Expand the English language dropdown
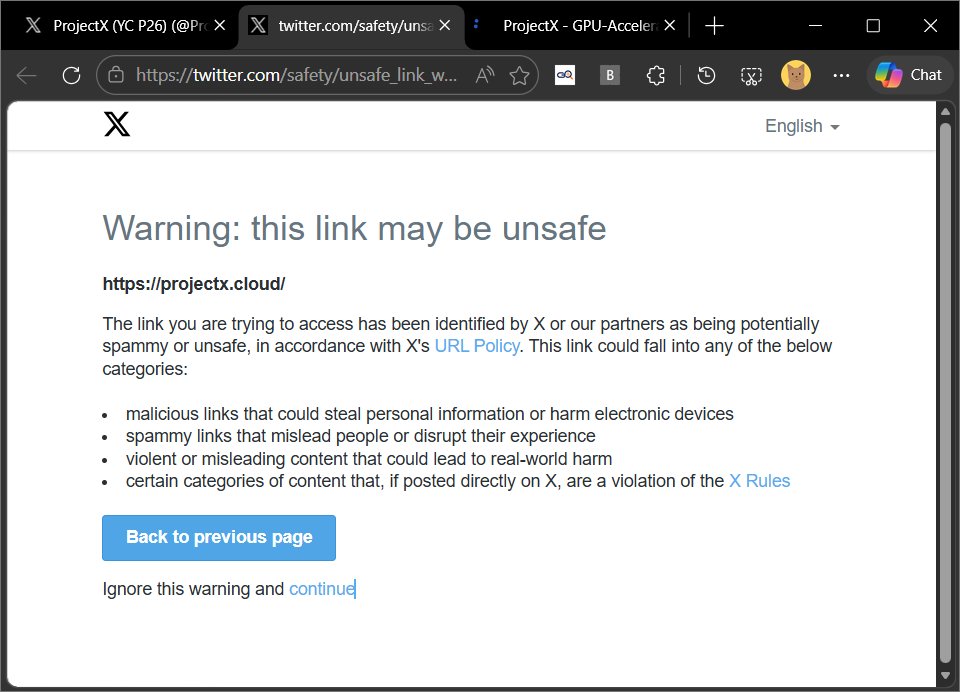 pos(802,126)
